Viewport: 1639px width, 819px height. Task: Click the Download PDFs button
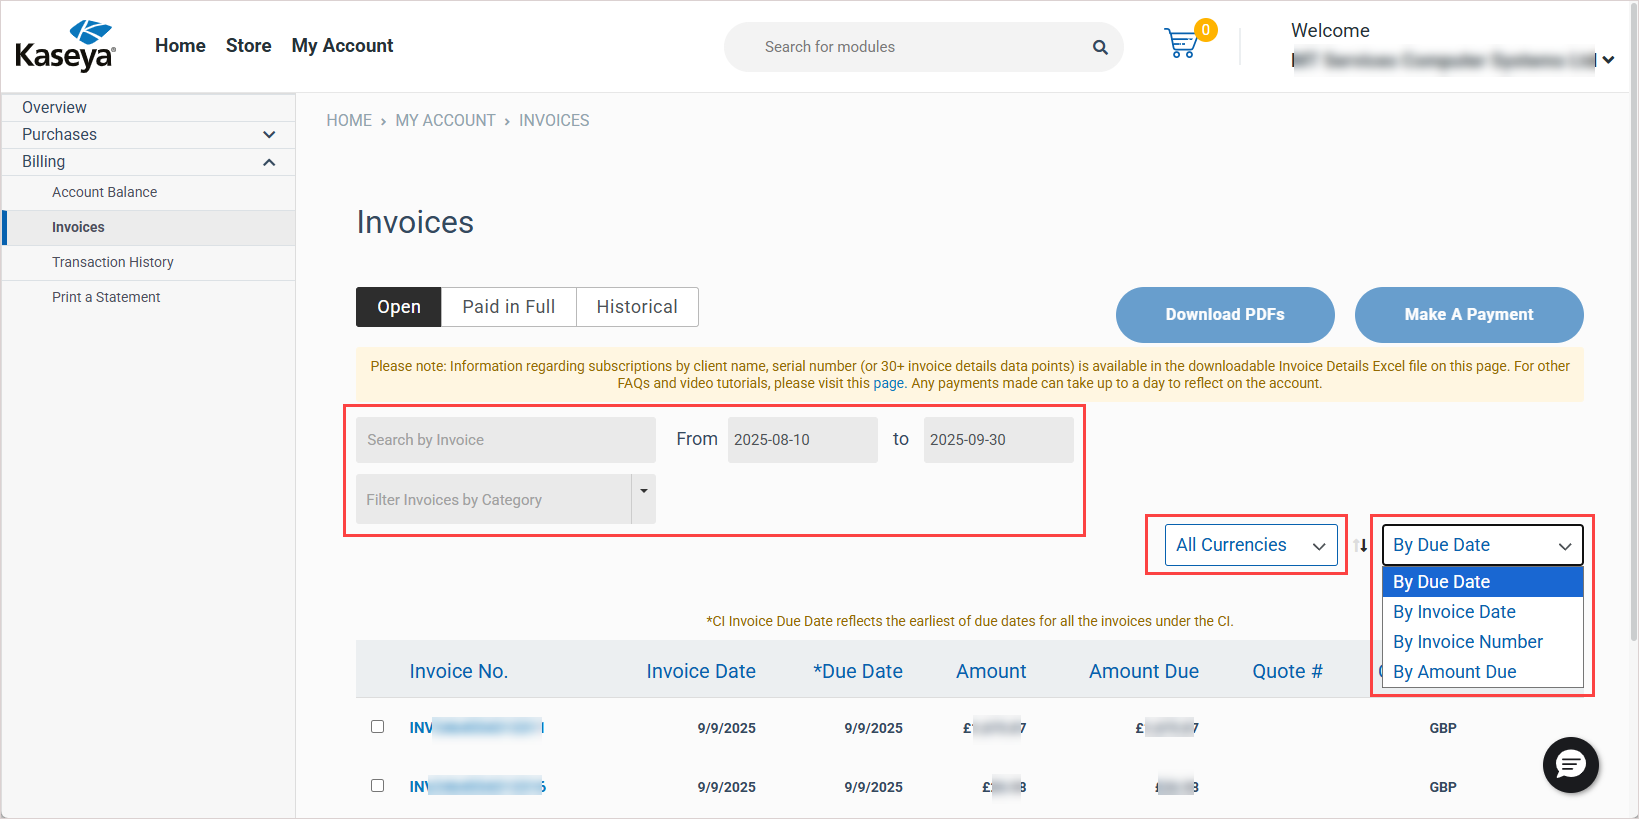coord(1224,315)
